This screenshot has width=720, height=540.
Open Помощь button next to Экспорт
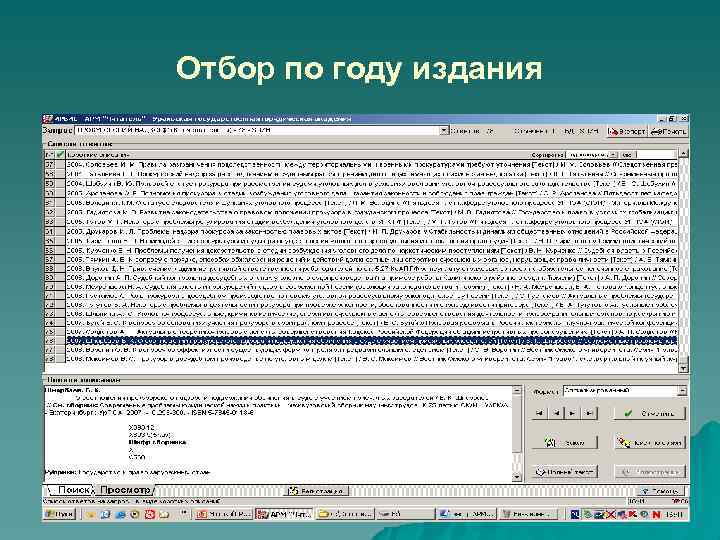(668, 131)
